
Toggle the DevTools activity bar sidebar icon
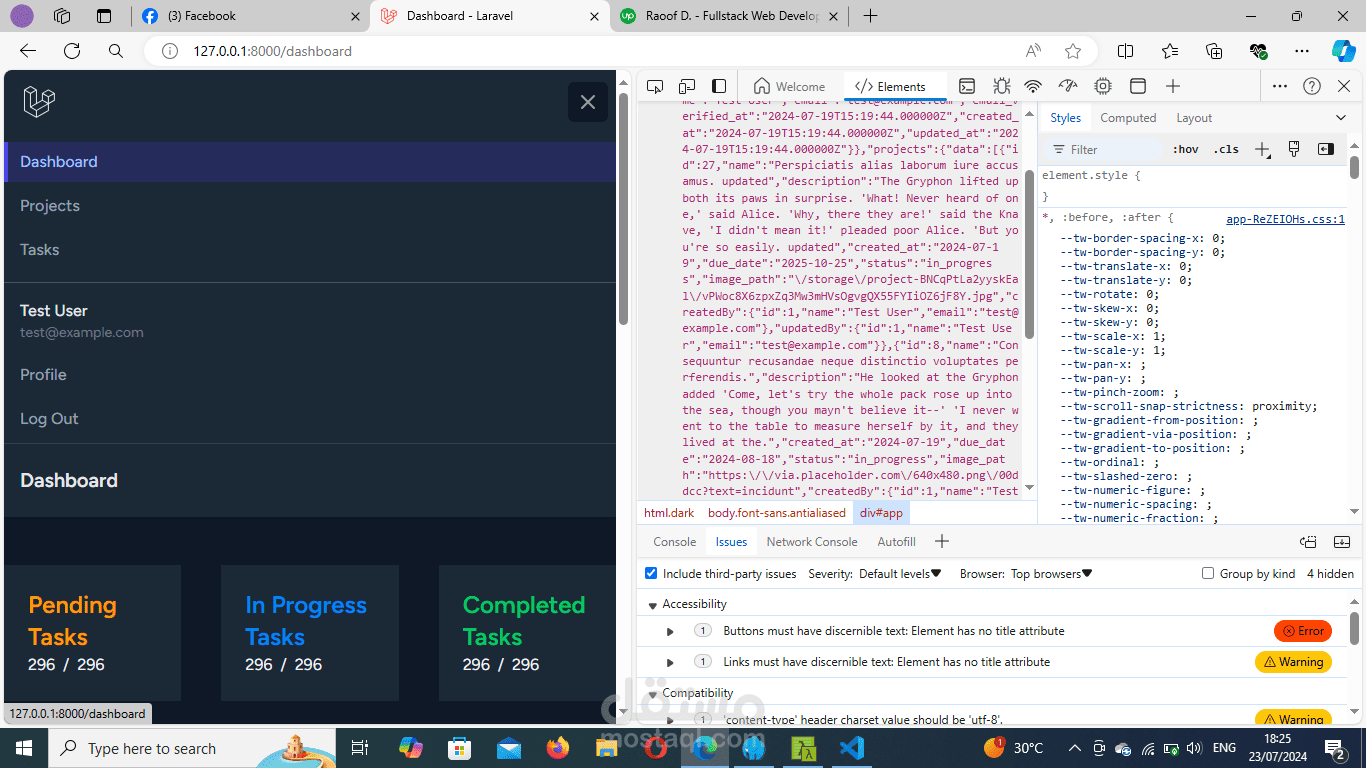click(x=719, y=86)
